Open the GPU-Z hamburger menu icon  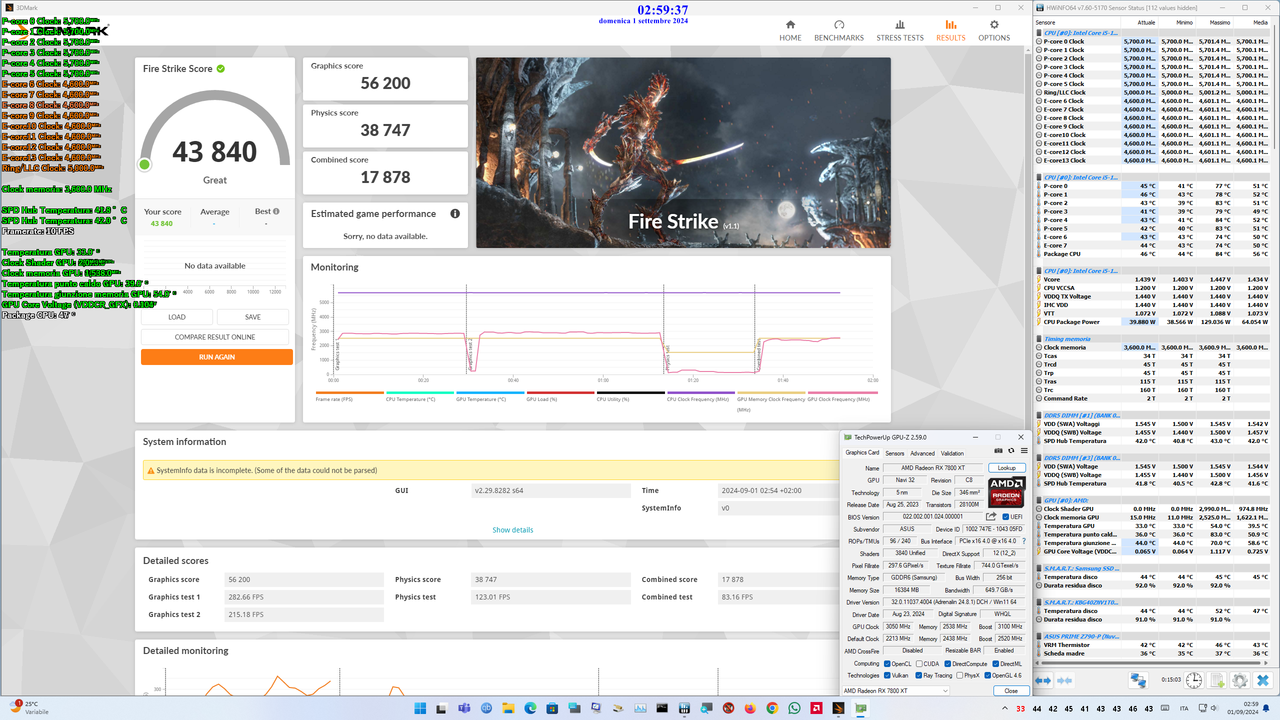click(x=1024, y=450)
